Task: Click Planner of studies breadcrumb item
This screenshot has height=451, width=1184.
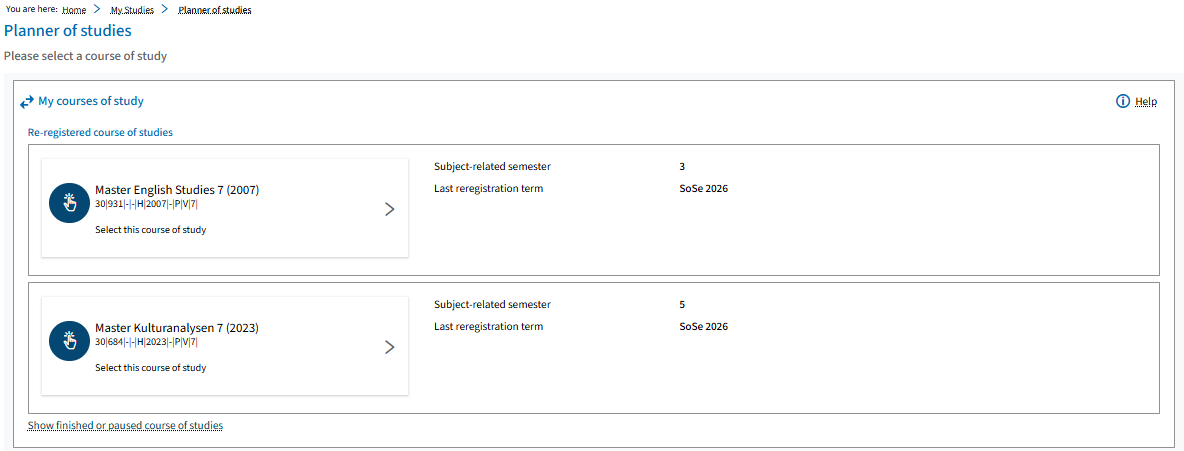Action: [x=215, y=10]
